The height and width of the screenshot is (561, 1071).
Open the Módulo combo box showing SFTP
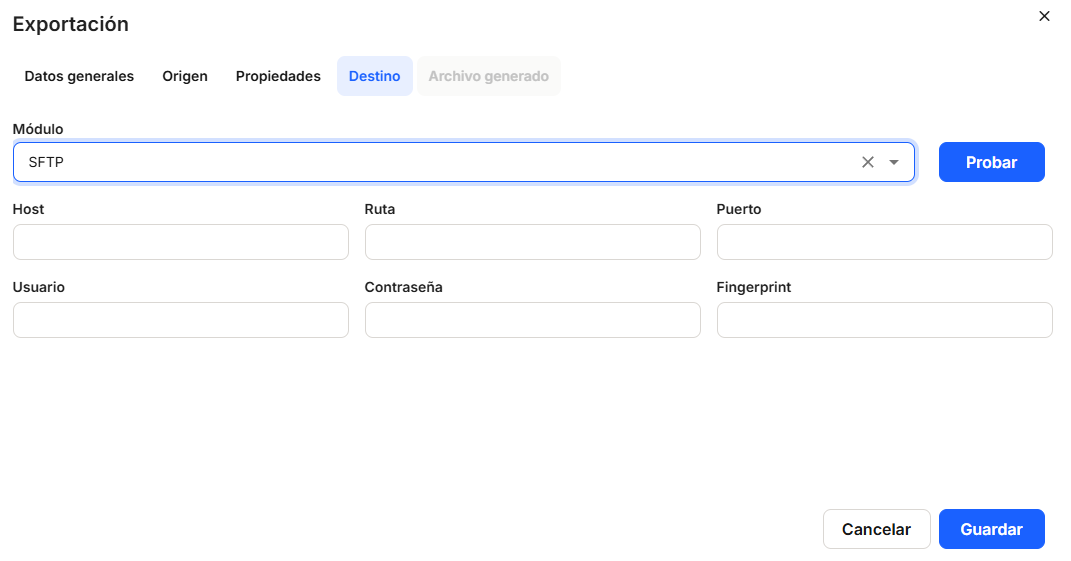pyautogui.click(x=430, y=162)
